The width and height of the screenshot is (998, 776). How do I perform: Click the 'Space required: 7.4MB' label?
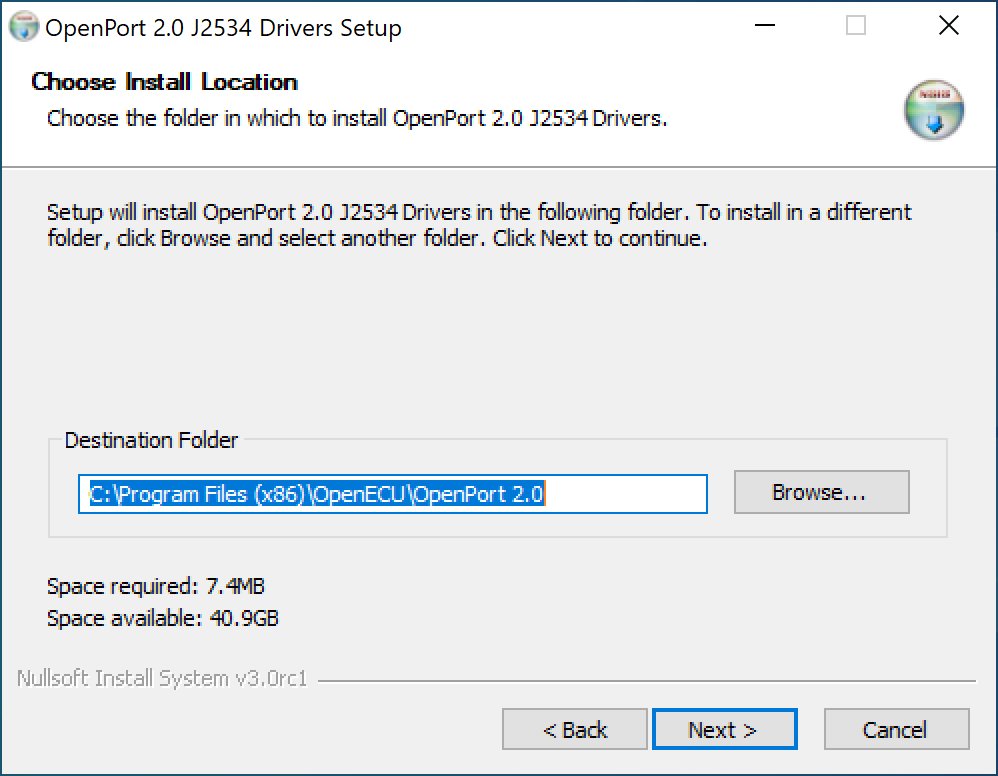coord(156,586)
